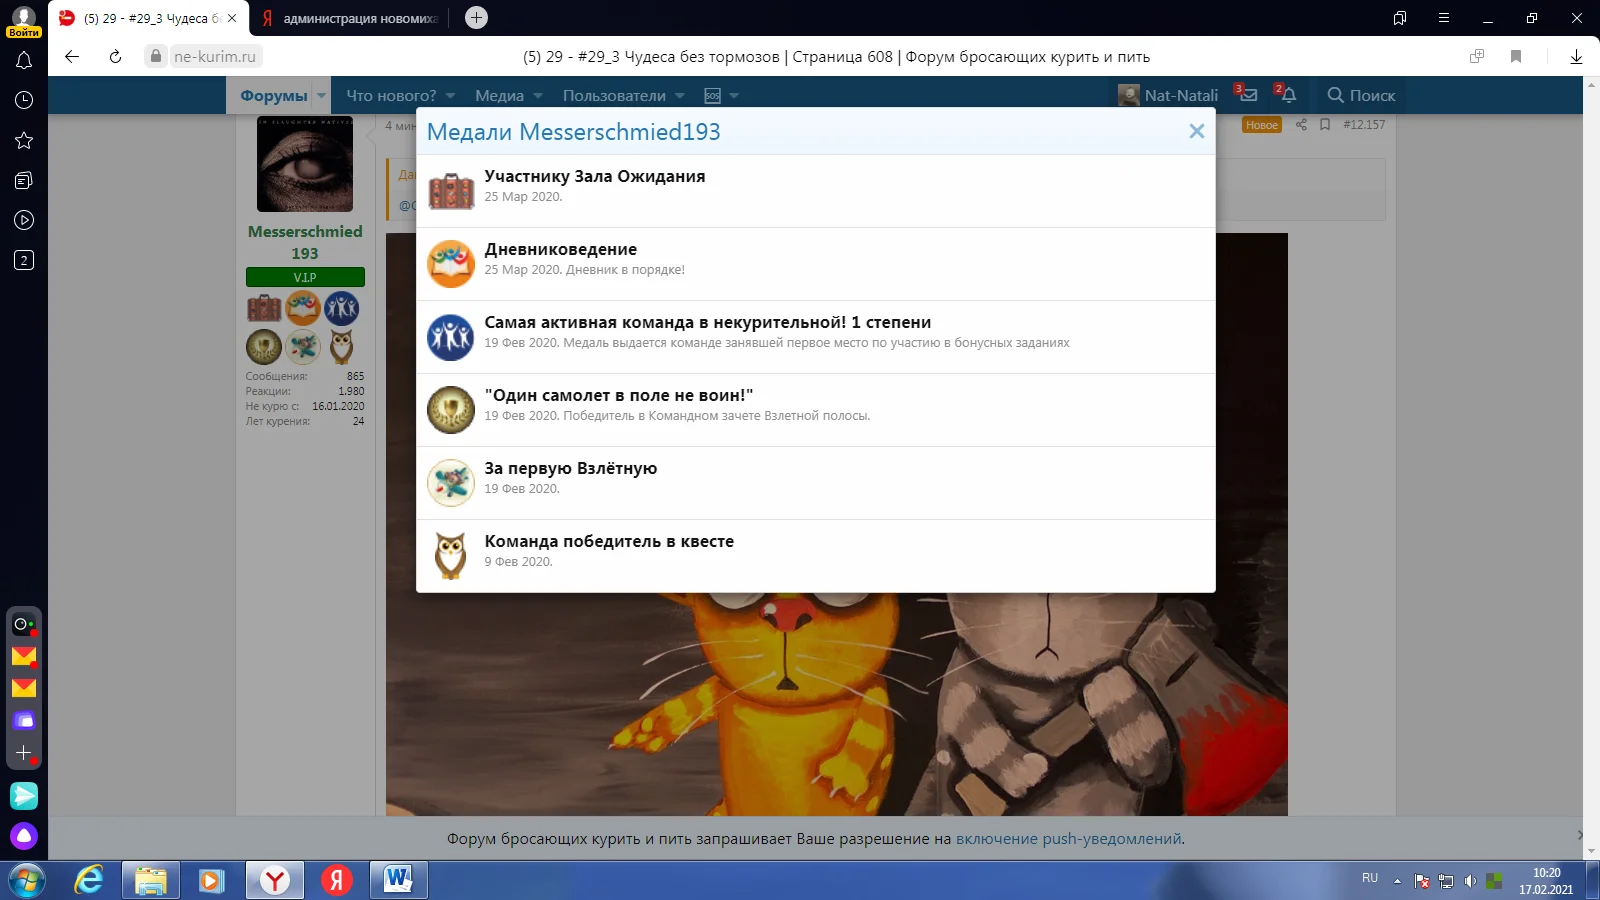The image size is (1600, 900).
Task: Click the page vertical scrollbar
Action: 1591,466
